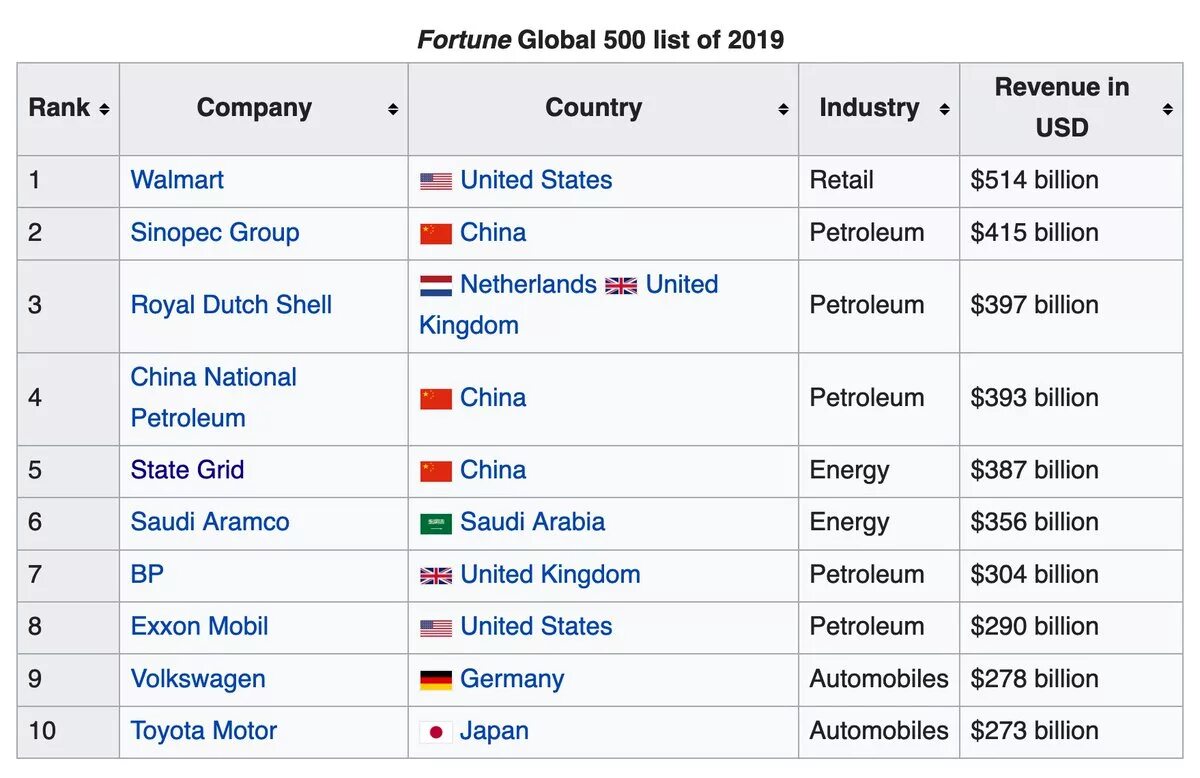This screenshot has width=1200, height=778.
Task: Open the China National Petroleum link
Action: click(x=214, y=397)
